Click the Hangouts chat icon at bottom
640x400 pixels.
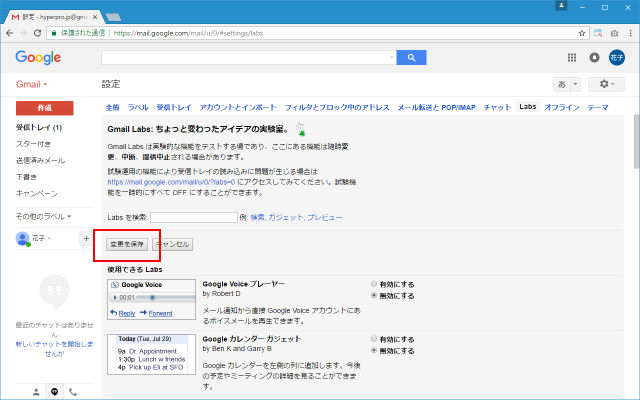54,392
